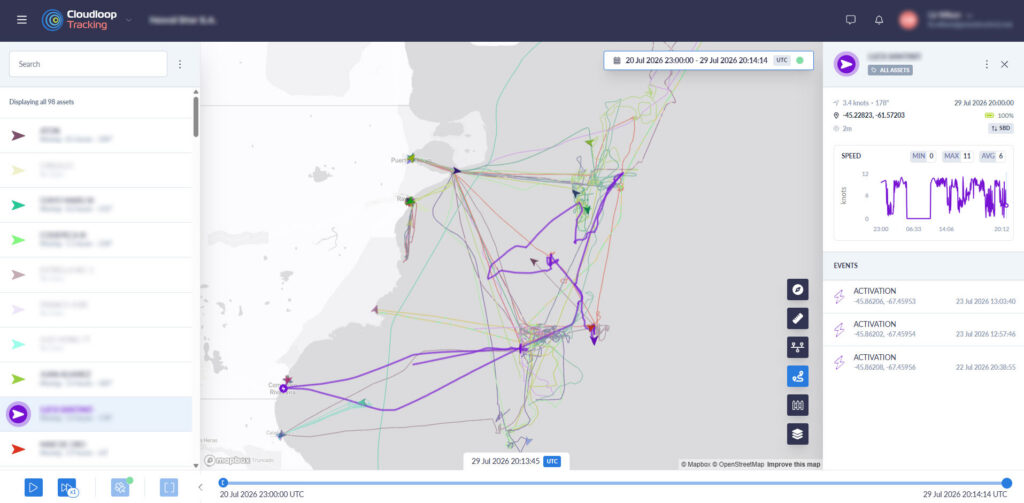
Task: Open ACTIVATION event at 22 Jul 2026 20:38:55
Action: tap(923, 363)
